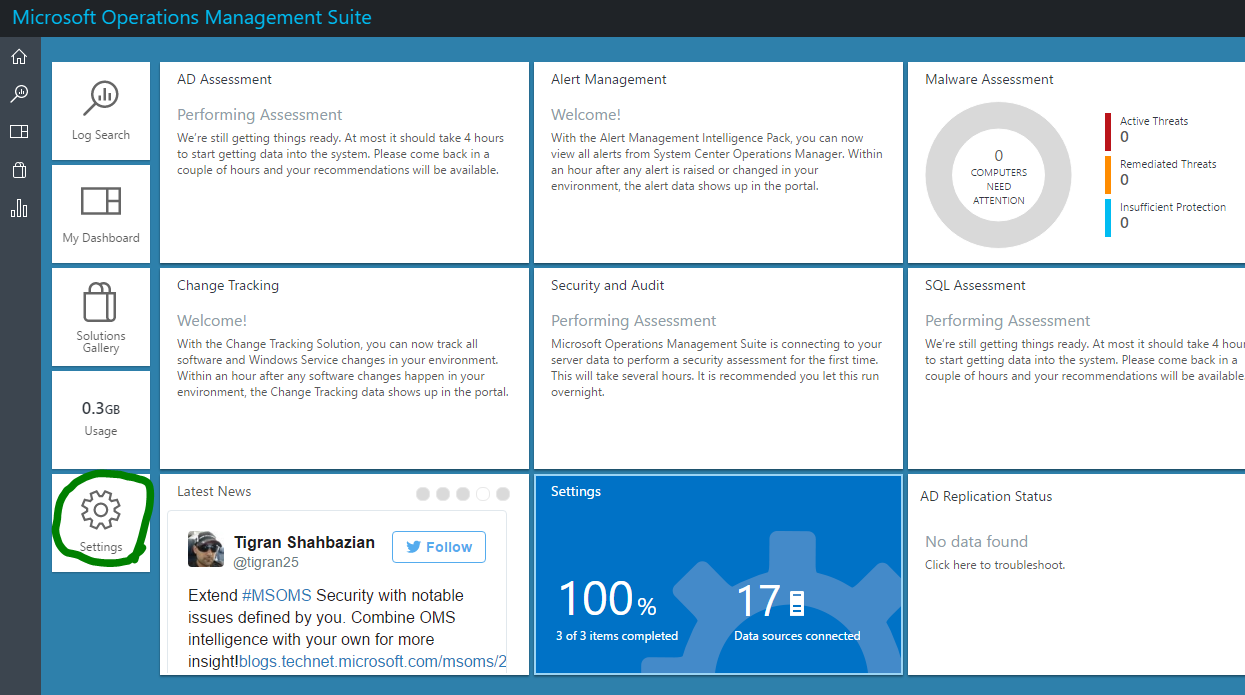Viewport: 1245px width, 695px height.
Task: Select the last Latest News carousel dot
Action: 503,494
